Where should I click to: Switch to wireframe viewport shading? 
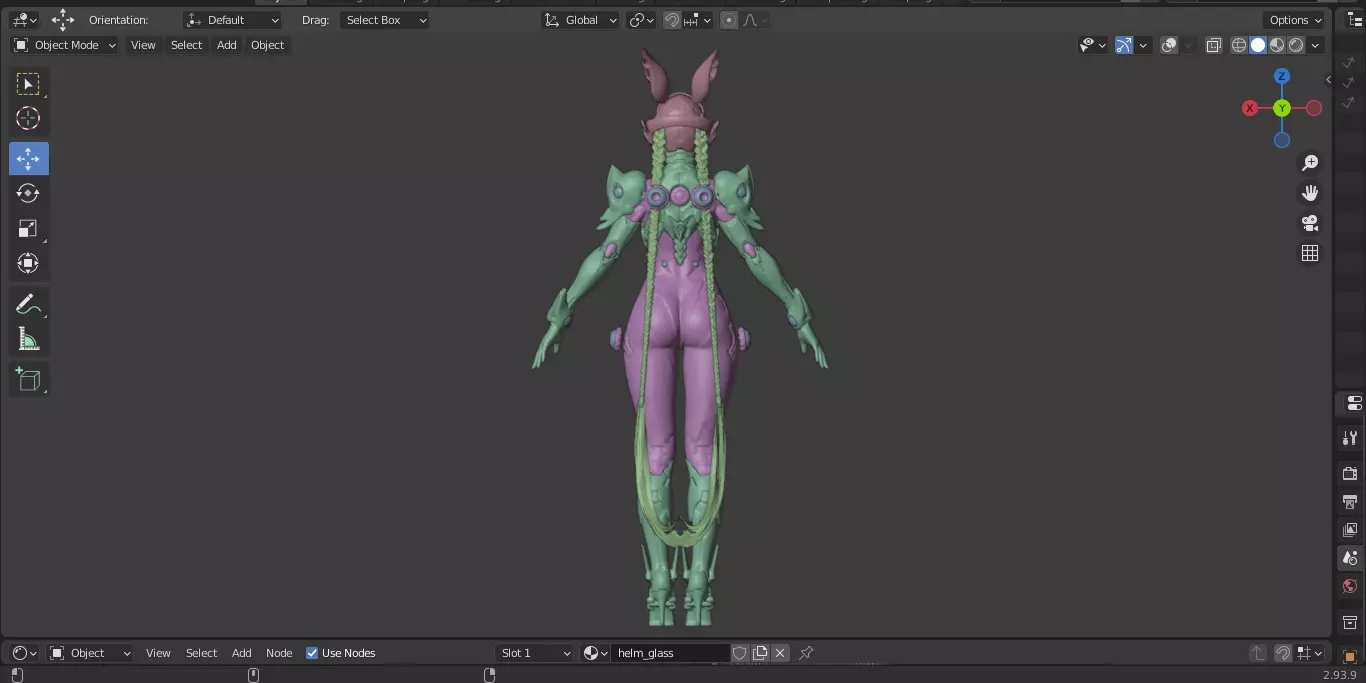tap(1239, 45)
